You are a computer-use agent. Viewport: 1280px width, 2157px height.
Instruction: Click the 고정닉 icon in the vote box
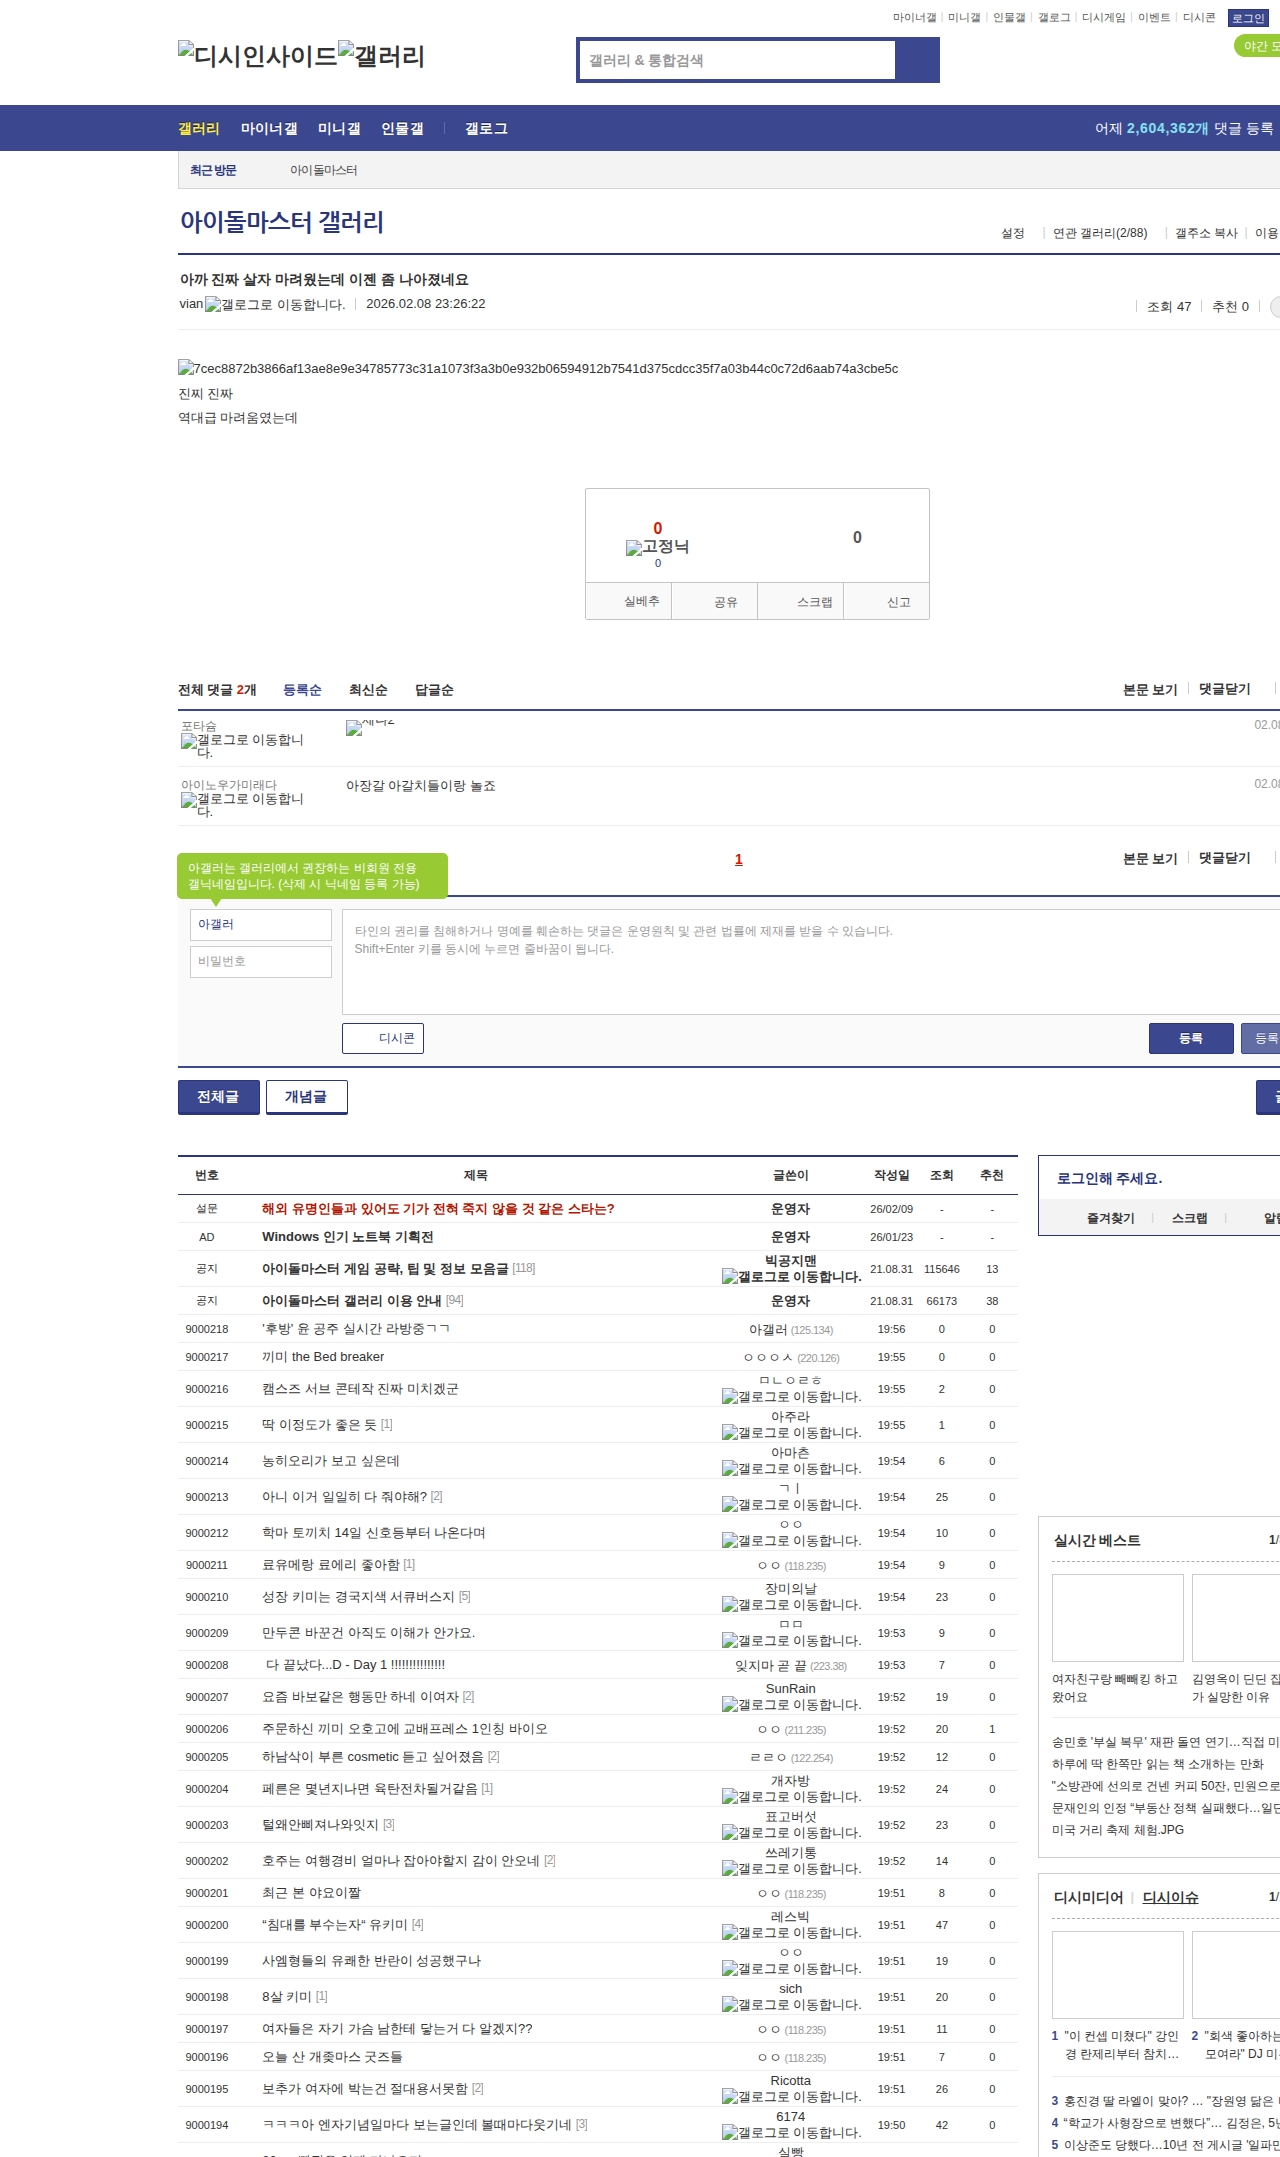click(x=657, y=547)
